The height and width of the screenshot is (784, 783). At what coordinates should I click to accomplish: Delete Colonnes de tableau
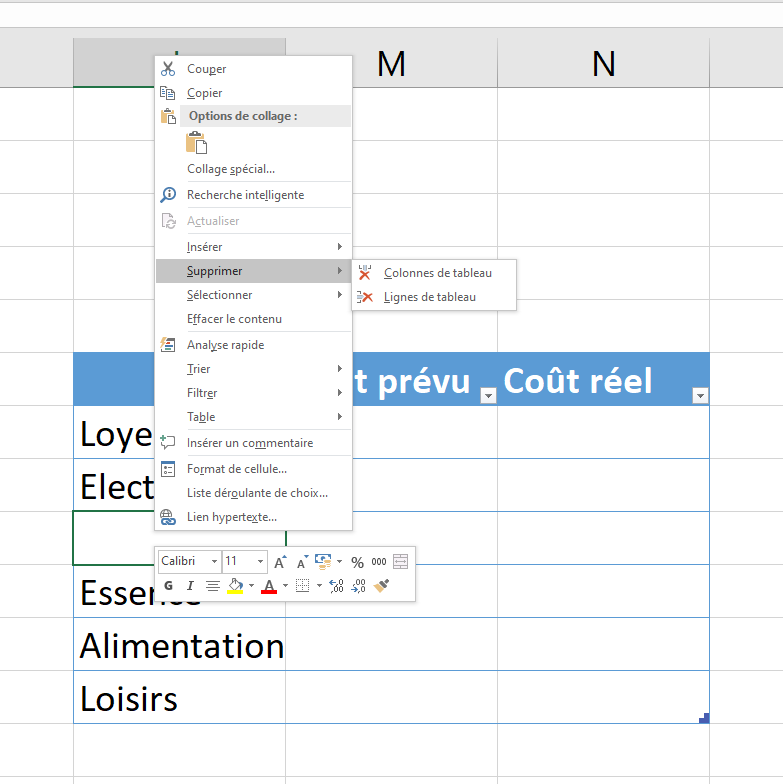click(x=434, y=272)
